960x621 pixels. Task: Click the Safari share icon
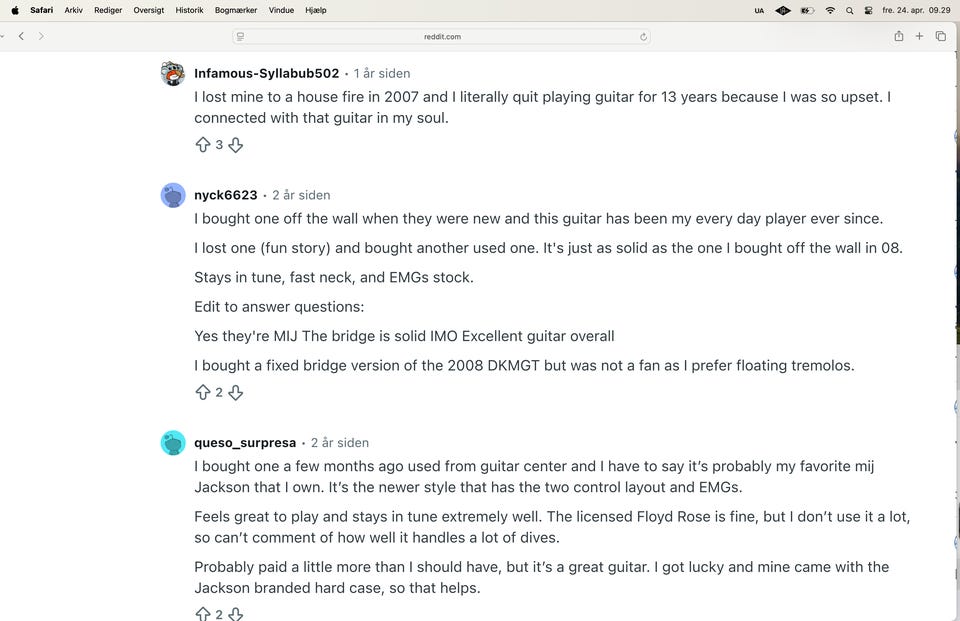click(899, 36)
